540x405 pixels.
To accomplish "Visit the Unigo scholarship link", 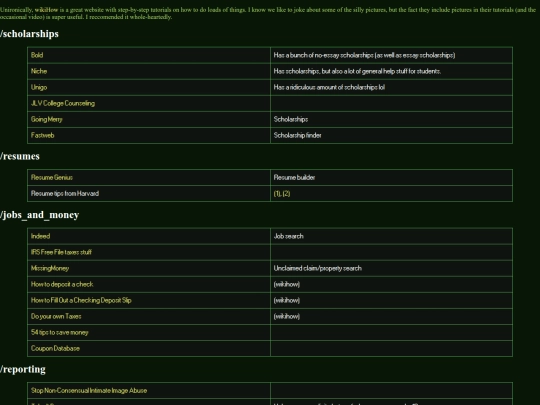I will (x=39, y=87).
